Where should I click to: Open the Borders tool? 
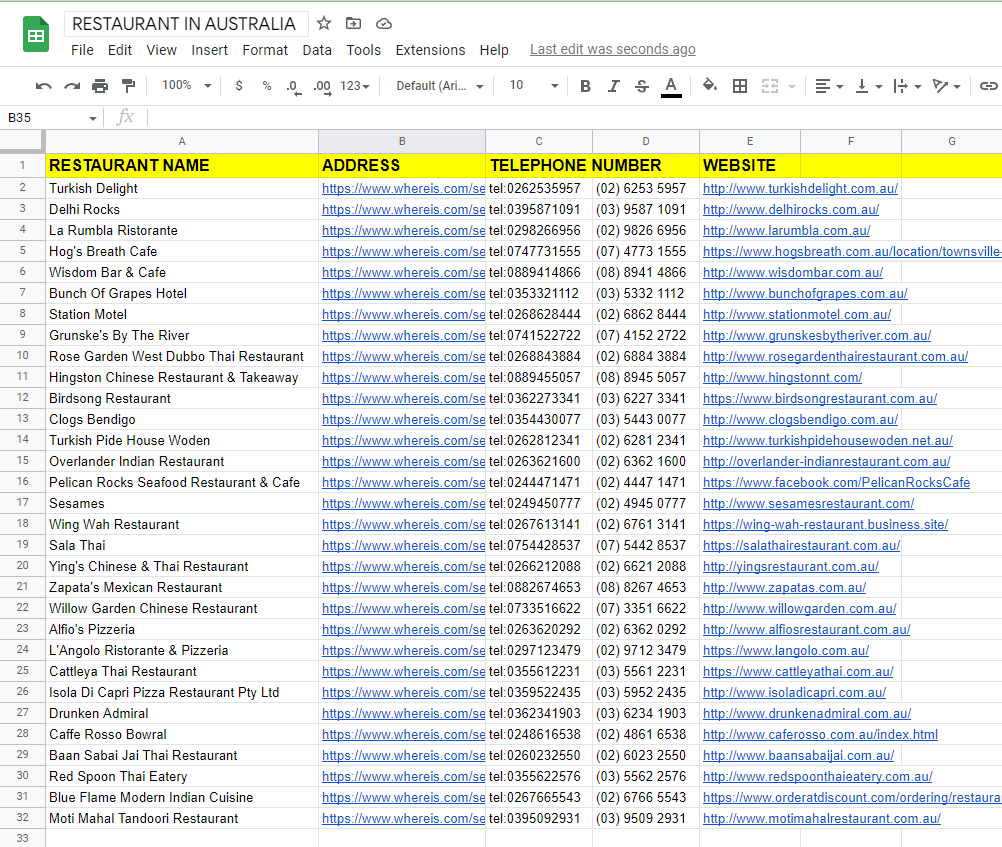739,86
